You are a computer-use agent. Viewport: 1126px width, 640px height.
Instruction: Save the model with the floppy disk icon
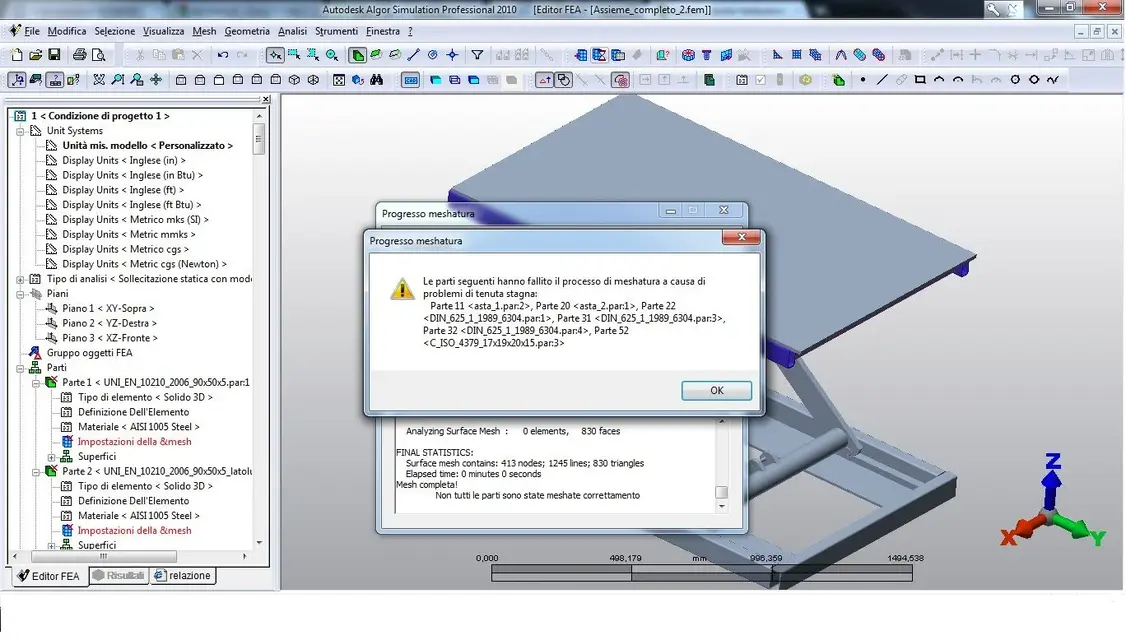[x=54, y=55]
